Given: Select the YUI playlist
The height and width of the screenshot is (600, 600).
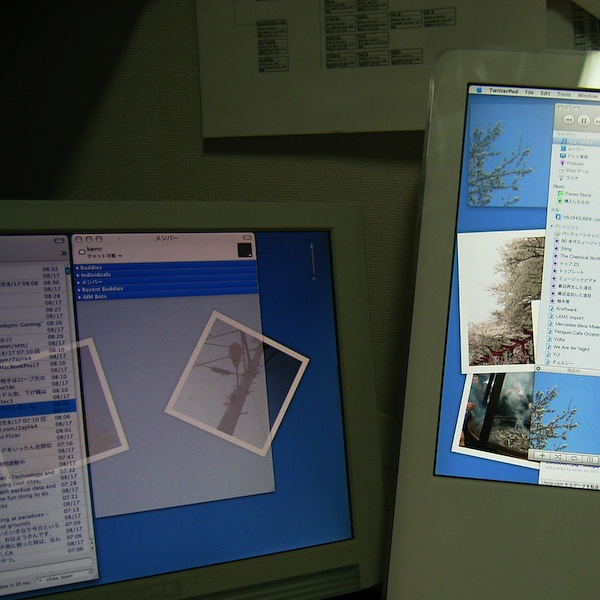Looking at the screenshot, I should pyautogui.click(x=553, y=354).
